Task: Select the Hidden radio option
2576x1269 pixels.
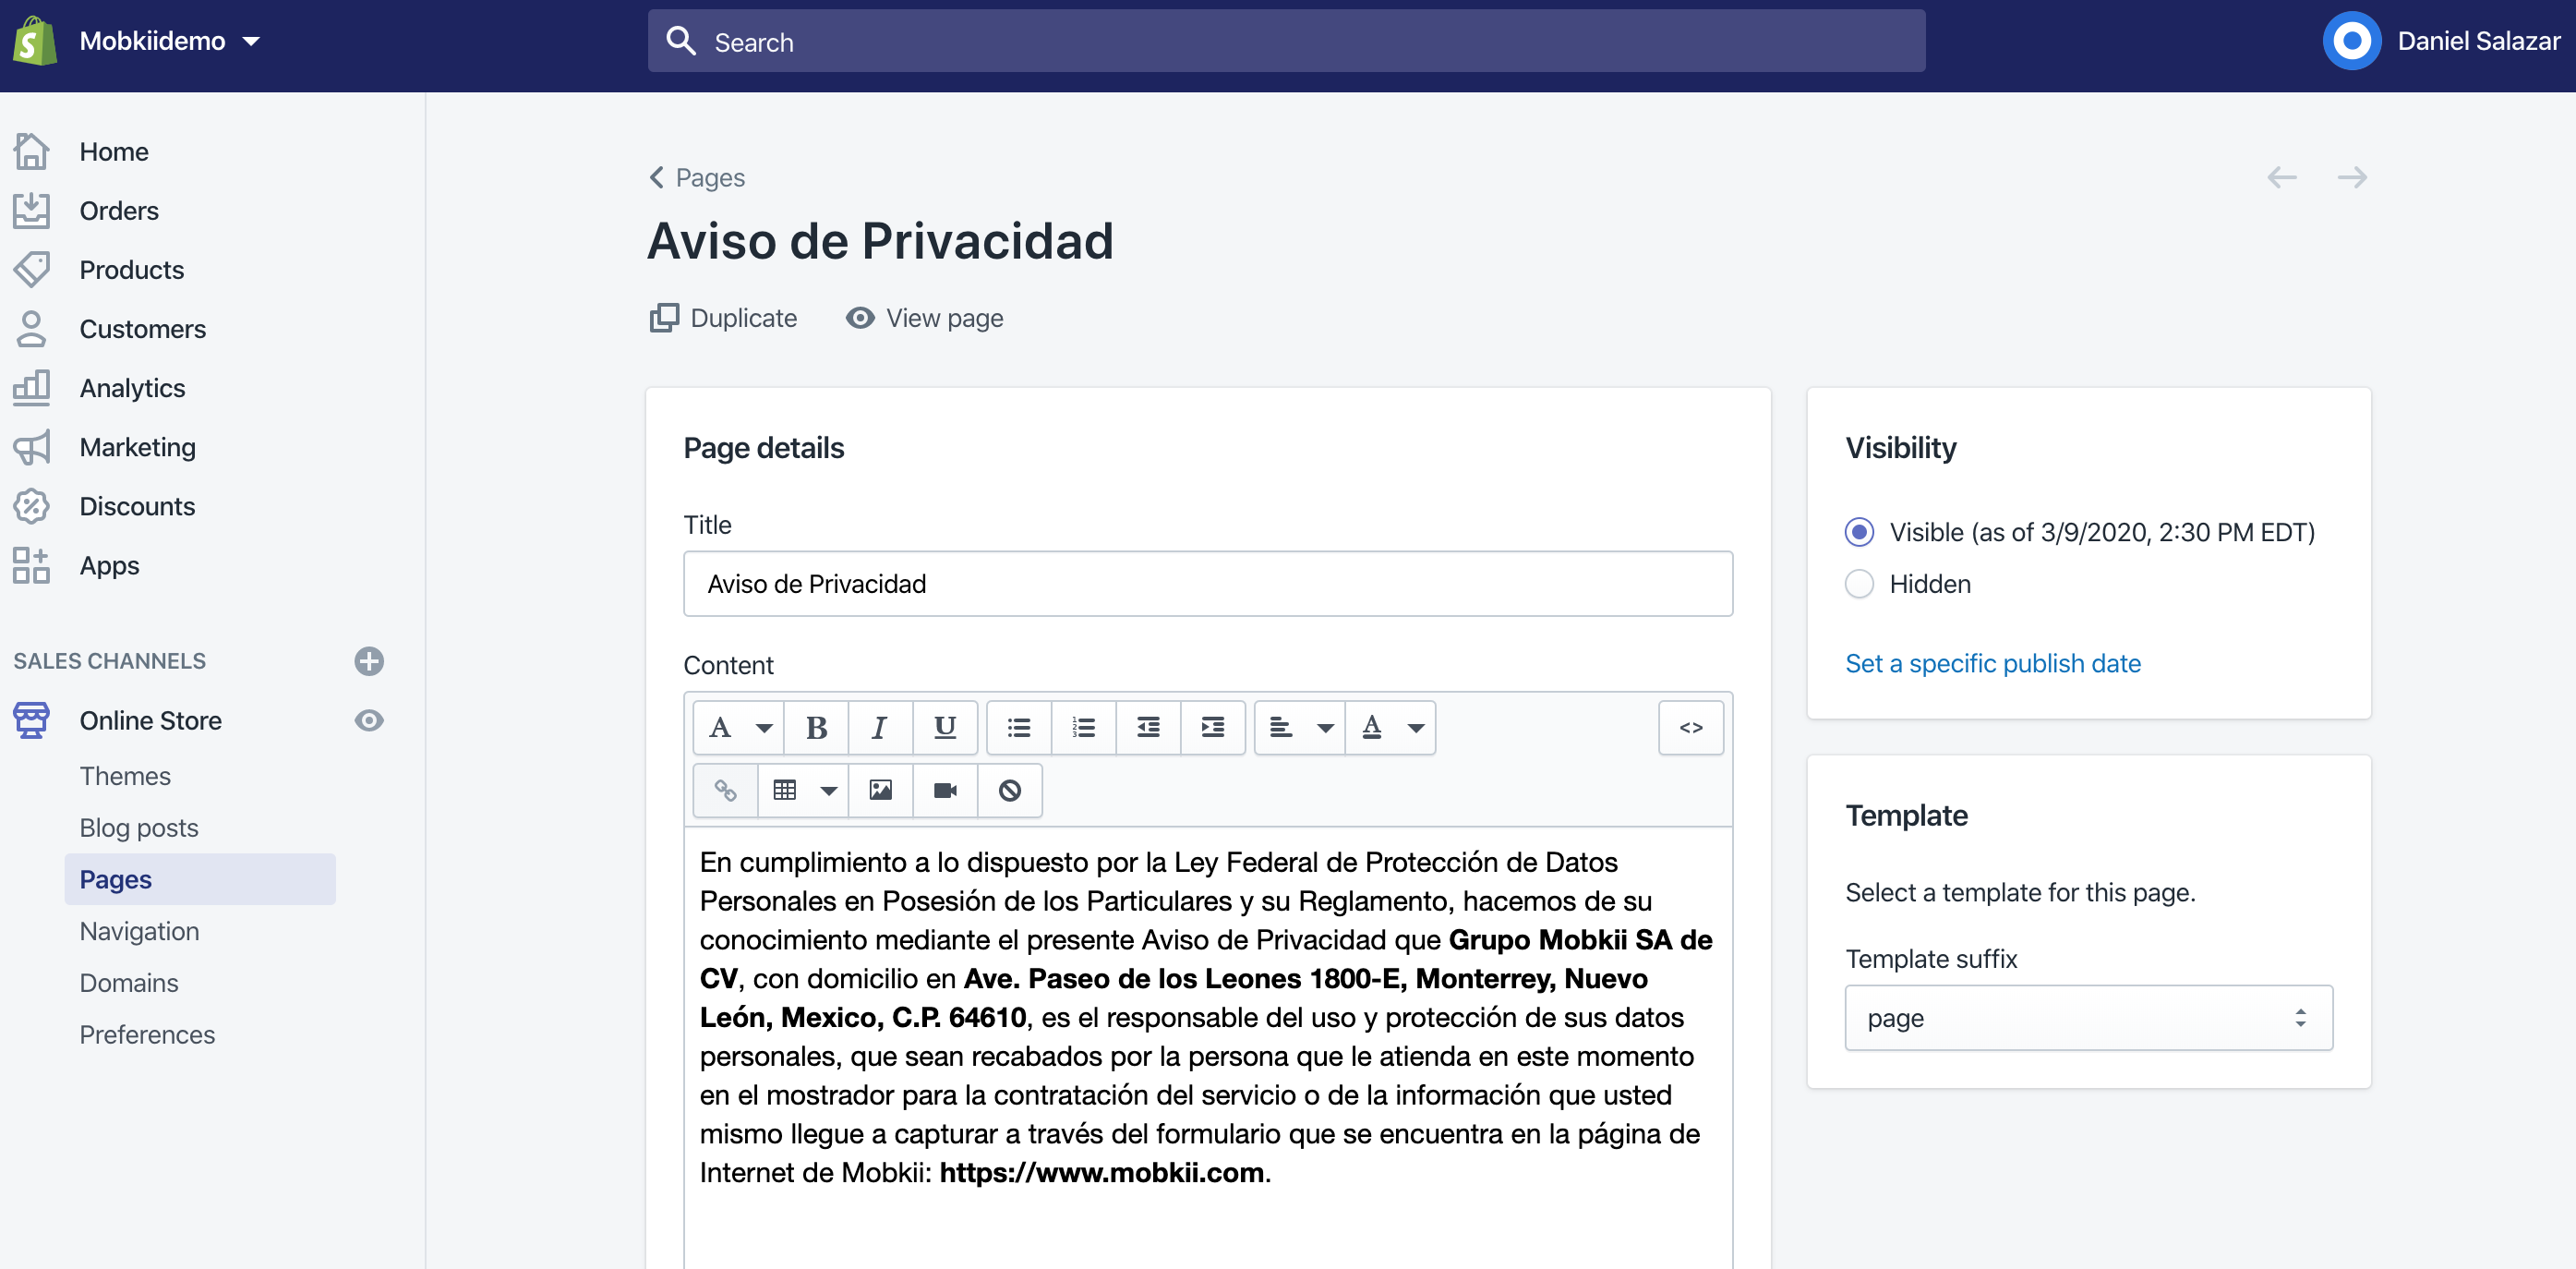Action: [1859, 584]
